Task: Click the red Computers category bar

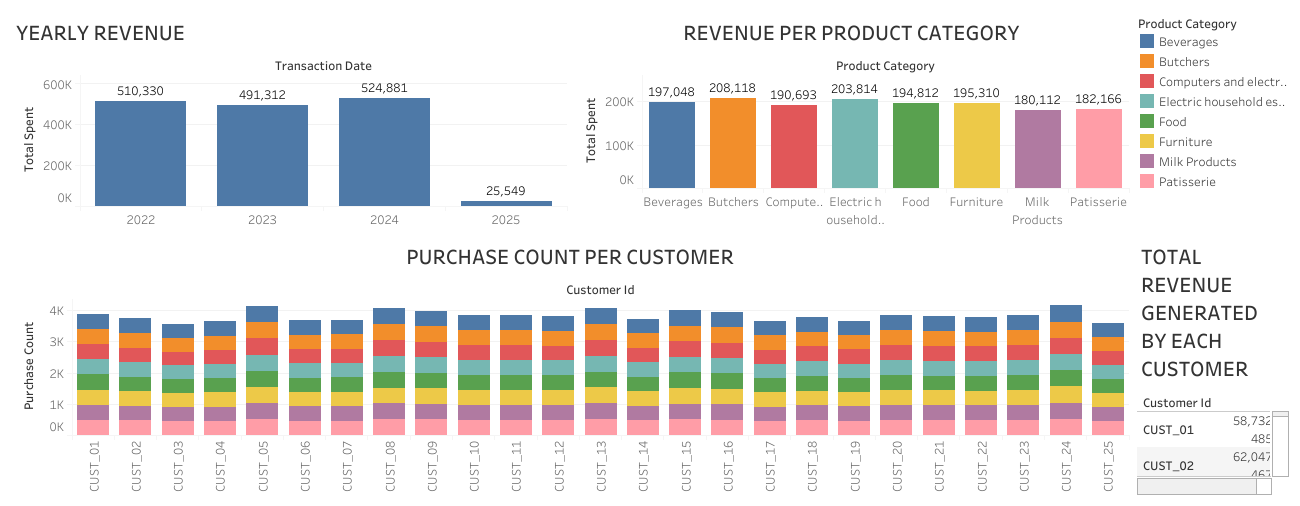Action: (794, 146)
